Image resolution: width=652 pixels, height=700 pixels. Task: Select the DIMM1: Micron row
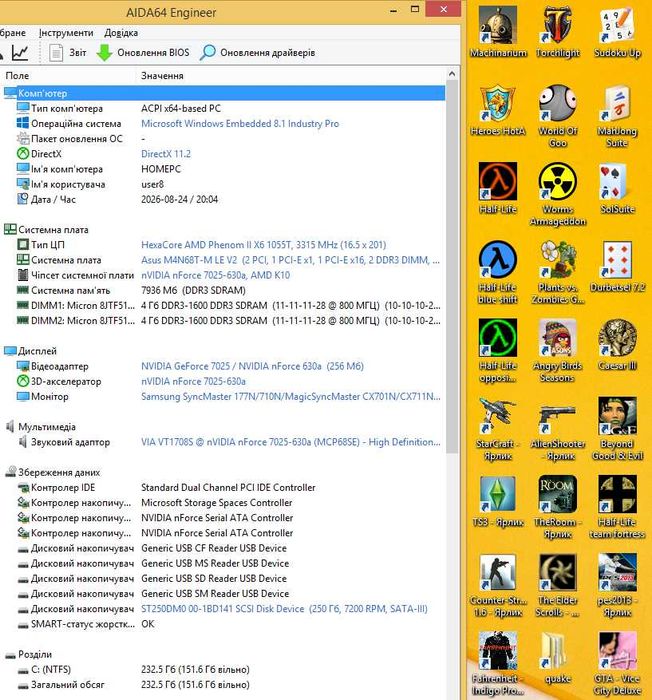223,305
